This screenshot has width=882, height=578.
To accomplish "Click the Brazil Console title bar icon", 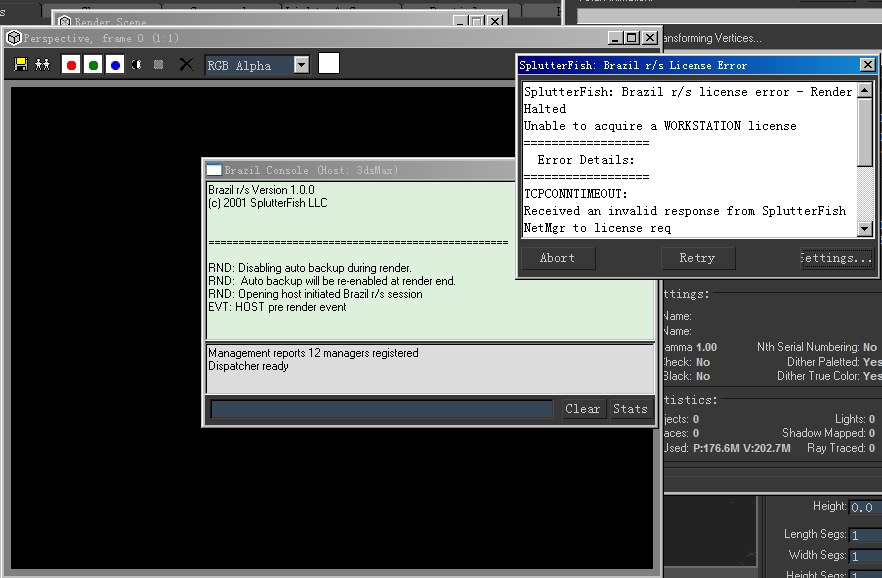I will point(214,170).
